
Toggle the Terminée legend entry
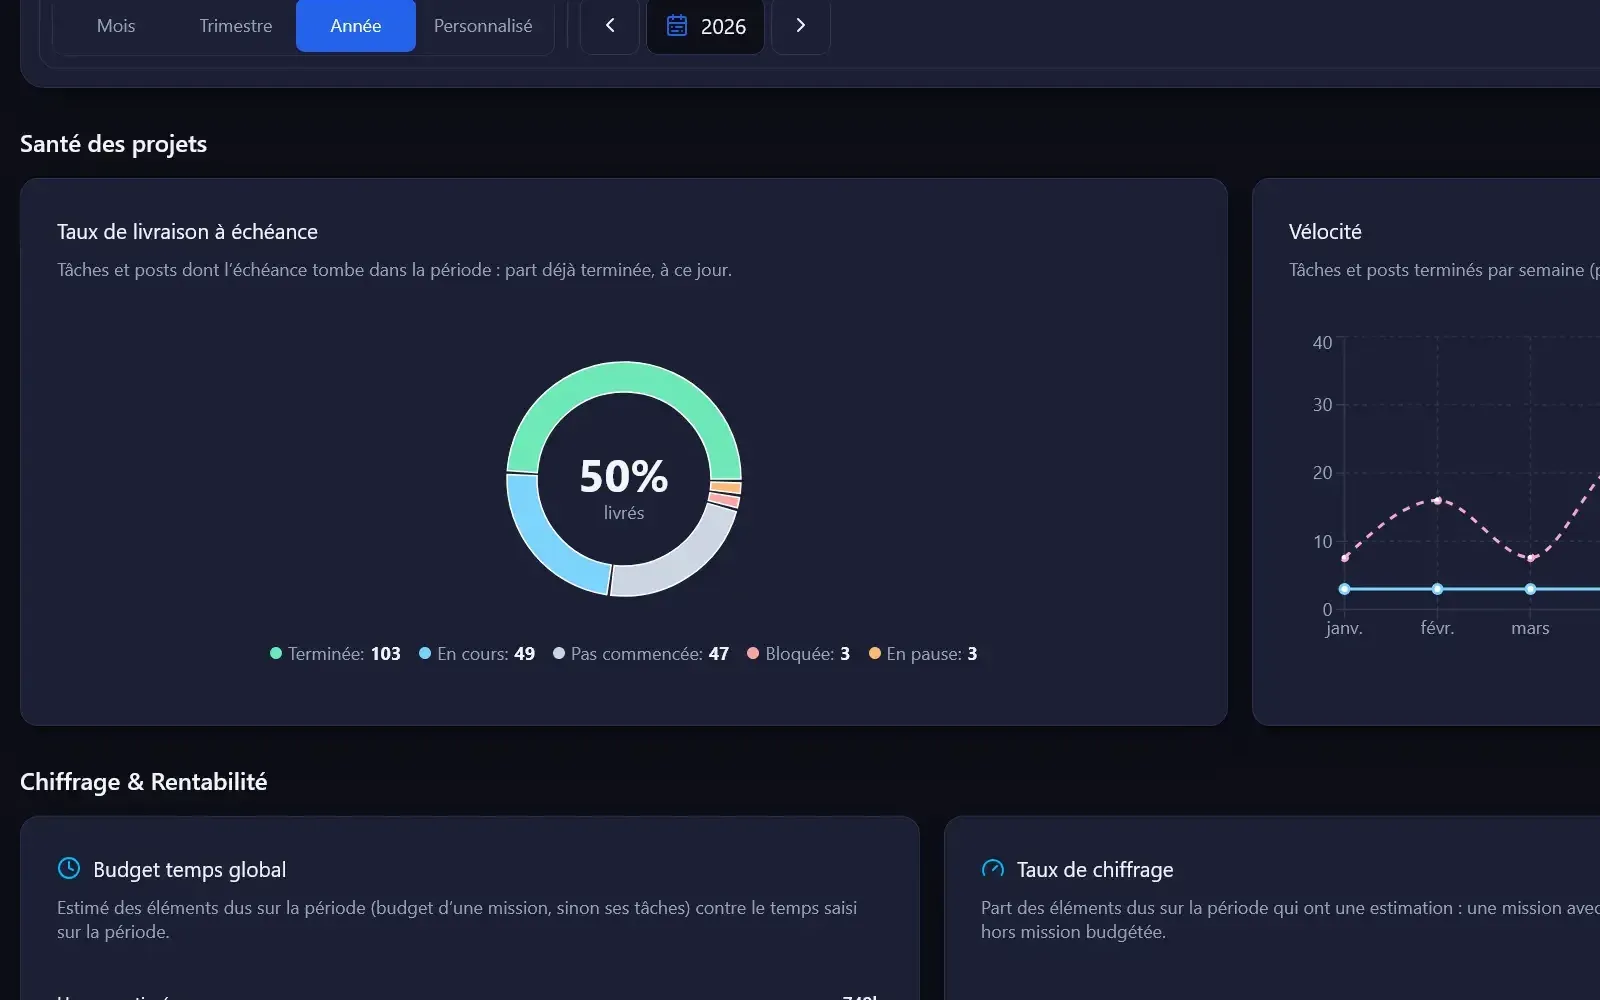pyautogui.click(x=335, y=654)
